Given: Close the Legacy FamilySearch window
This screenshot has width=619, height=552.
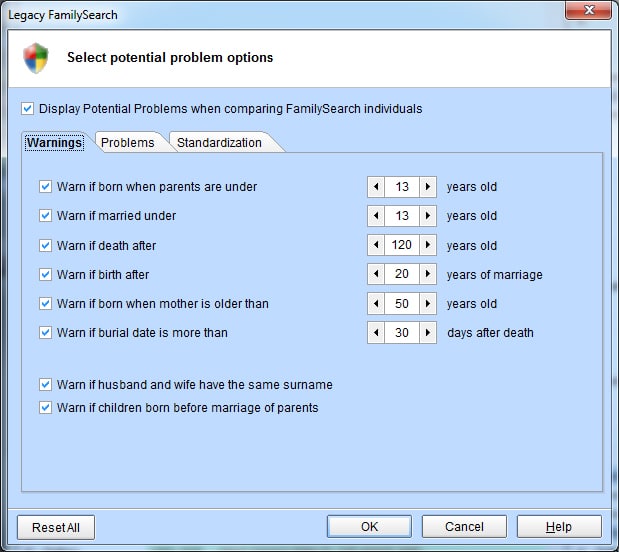Looking at the screenshot, I should tap(589, 10).
